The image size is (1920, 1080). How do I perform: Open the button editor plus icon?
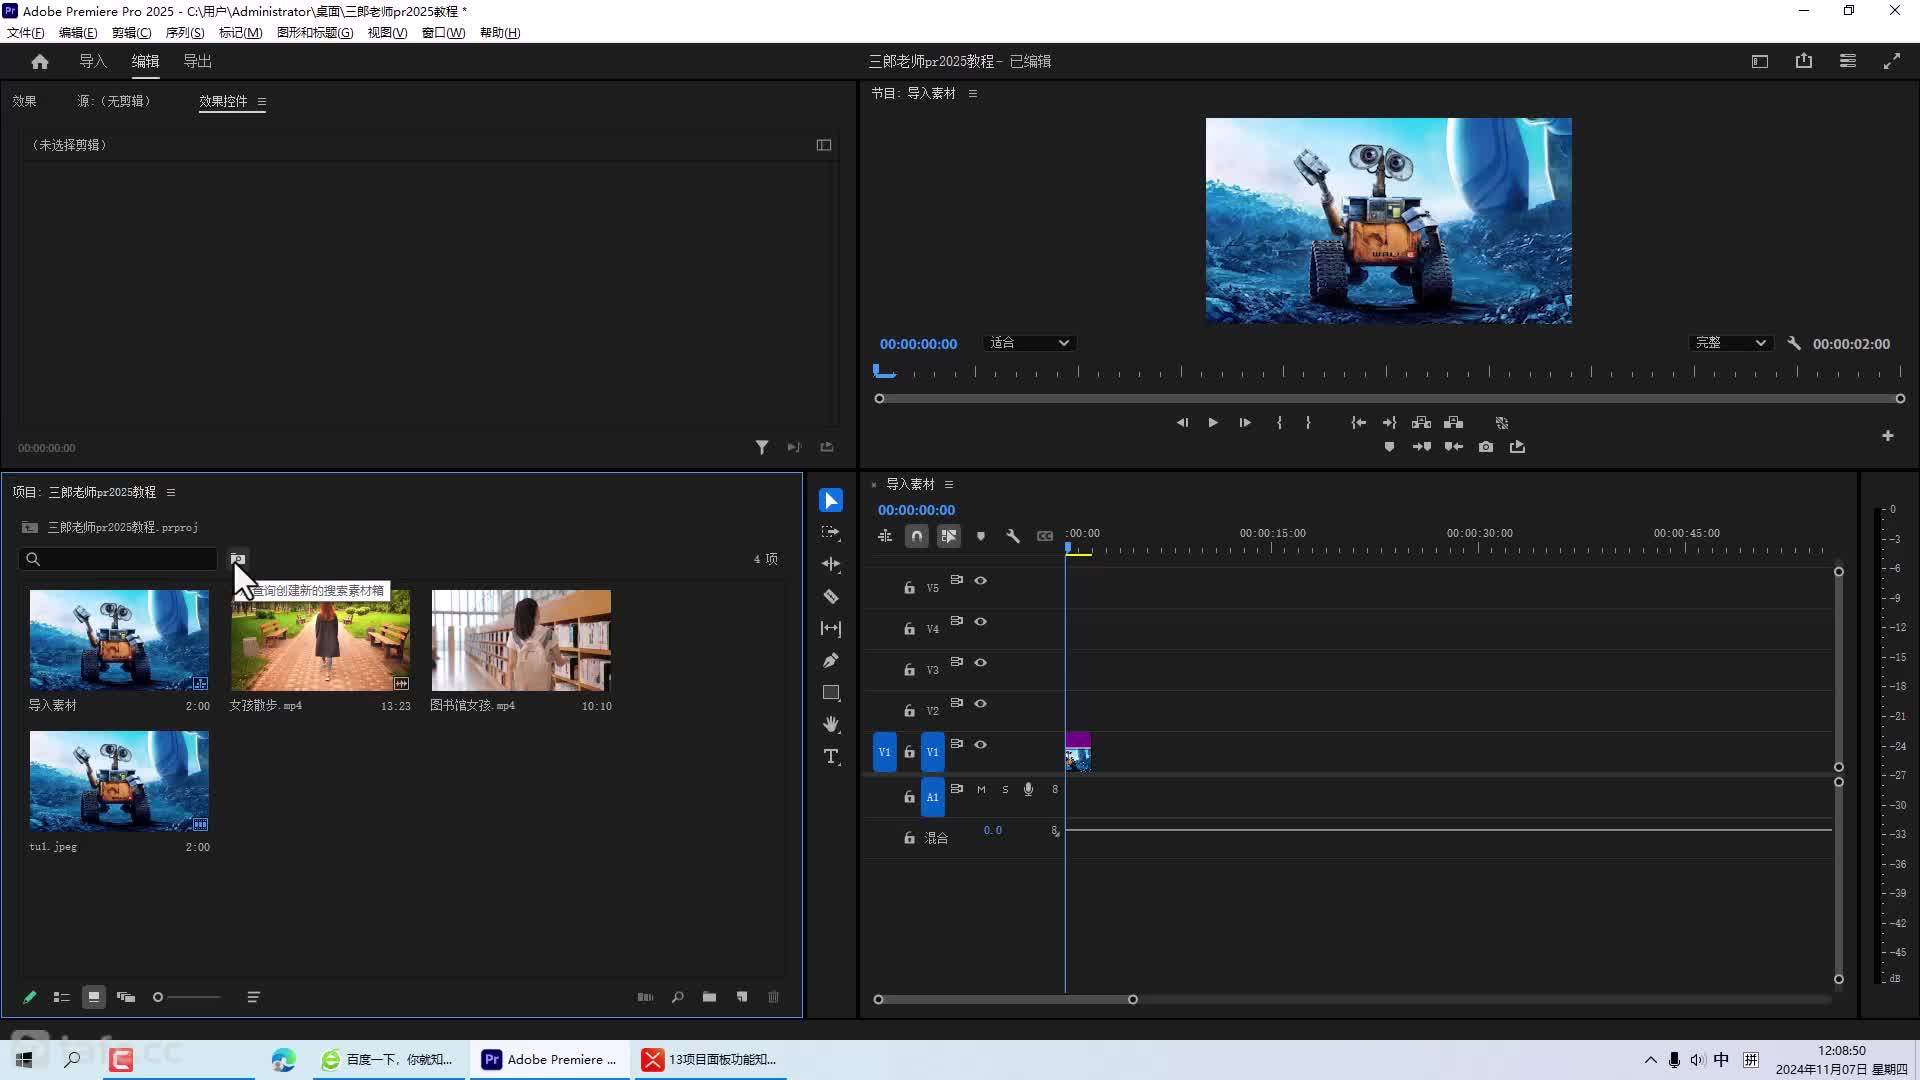(1887, 435)
